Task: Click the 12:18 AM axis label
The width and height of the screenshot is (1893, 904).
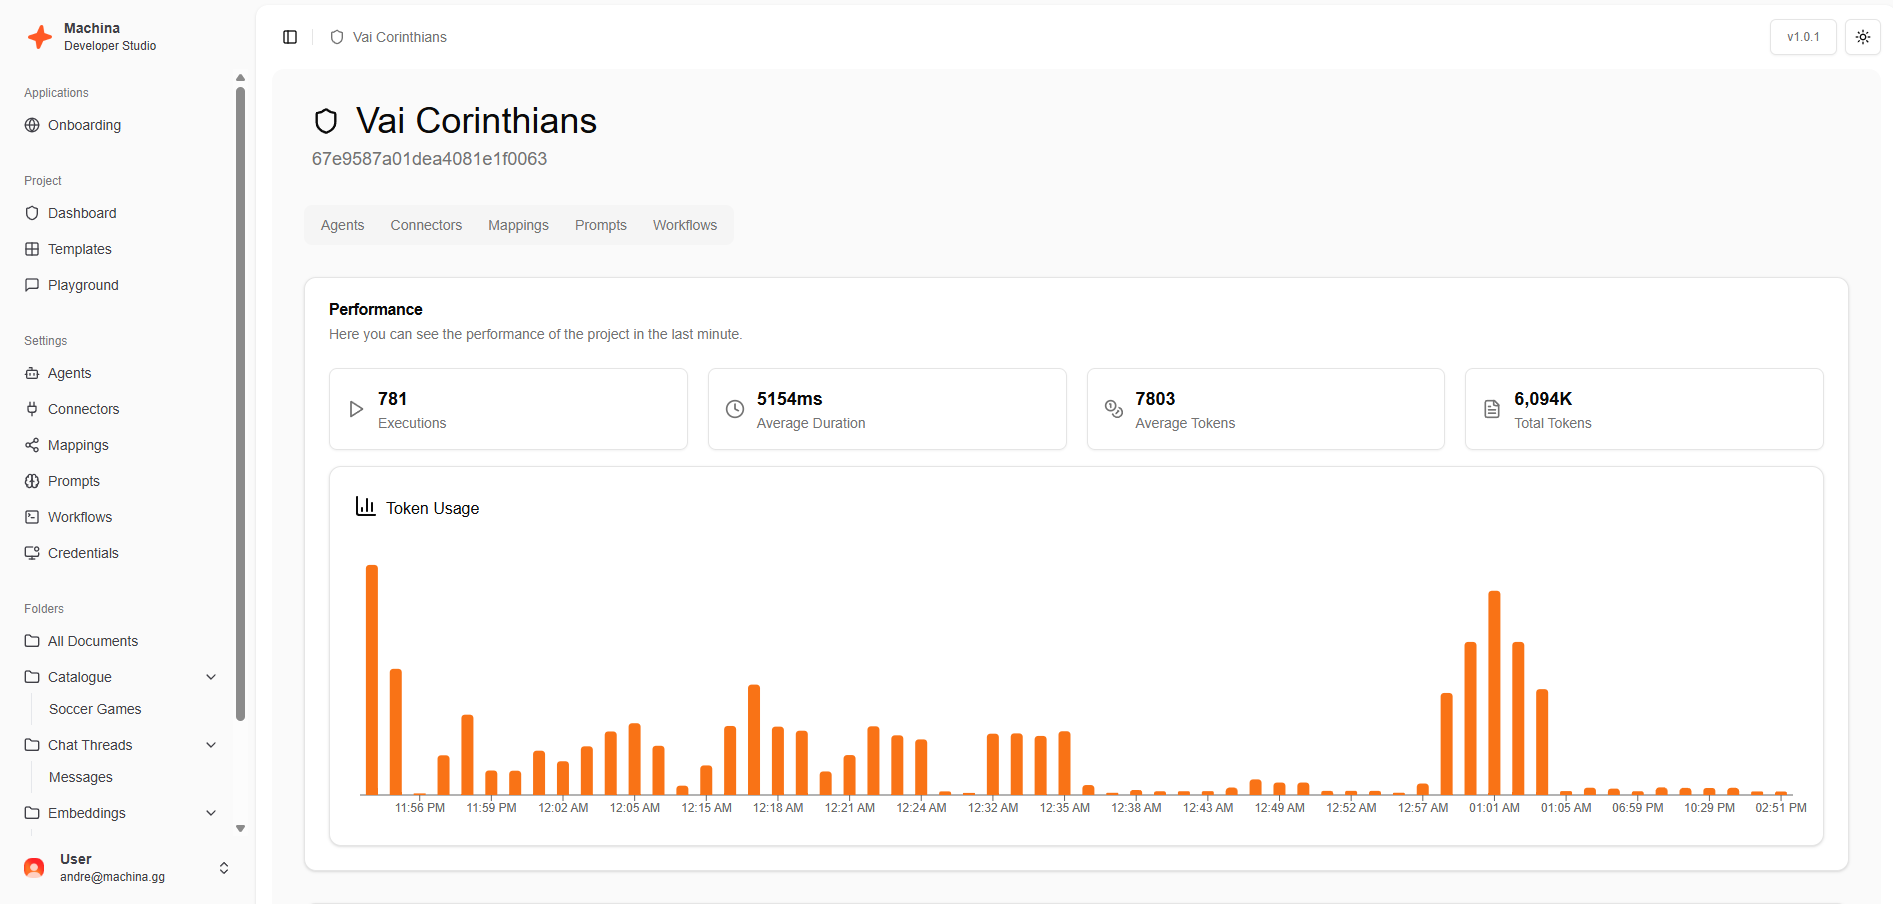Action: (x=778, y=808)
